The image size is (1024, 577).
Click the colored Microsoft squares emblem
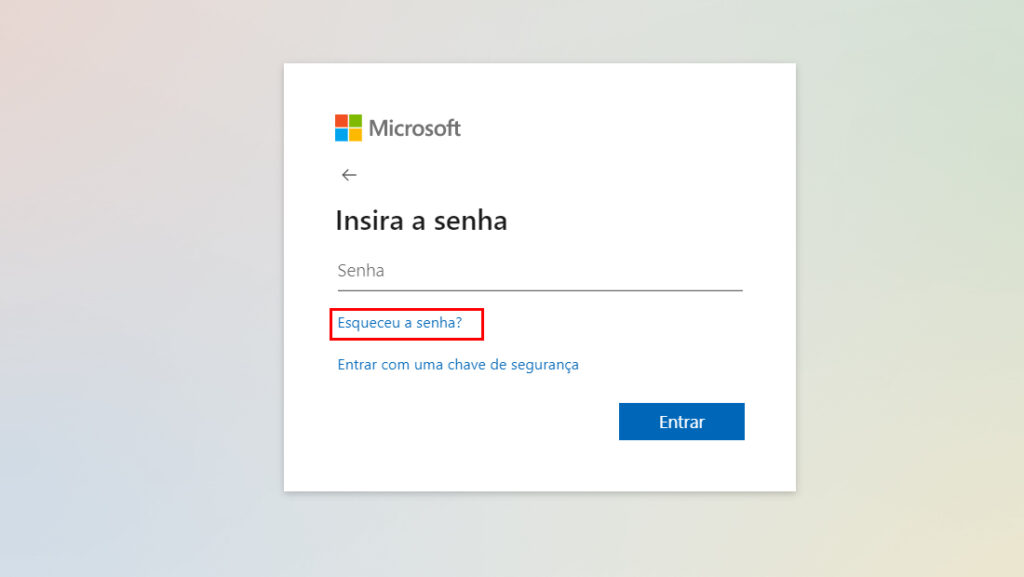click(346, 128)
